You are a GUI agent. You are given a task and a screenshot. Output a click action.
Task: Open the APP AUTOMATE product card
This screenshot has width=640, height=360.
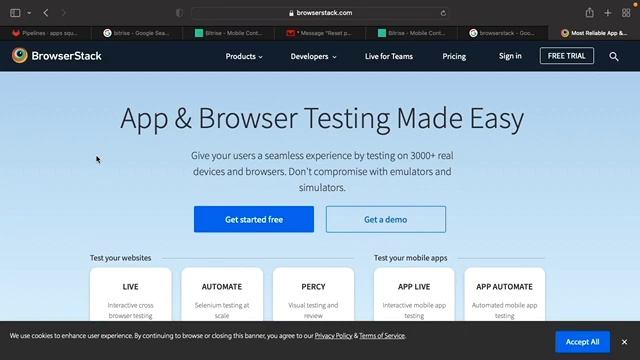(x=504, y=294)
